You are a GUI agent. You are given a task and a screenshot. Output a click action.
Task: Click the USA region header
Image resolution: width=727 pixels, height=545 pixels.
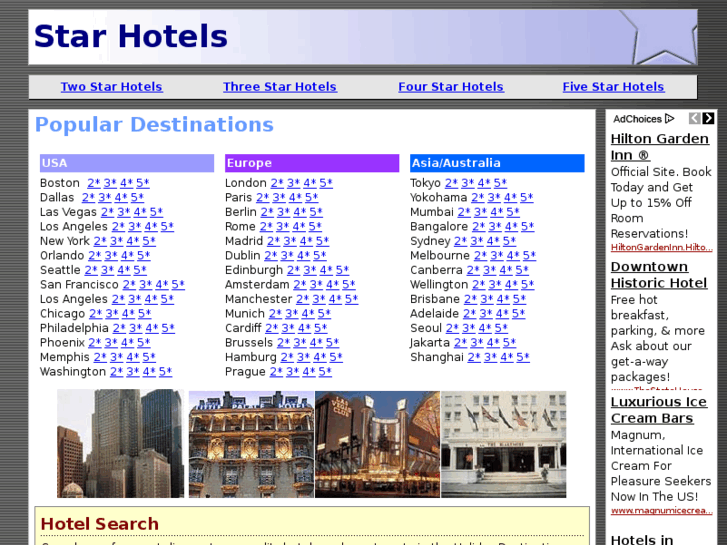tap(127, 163)
